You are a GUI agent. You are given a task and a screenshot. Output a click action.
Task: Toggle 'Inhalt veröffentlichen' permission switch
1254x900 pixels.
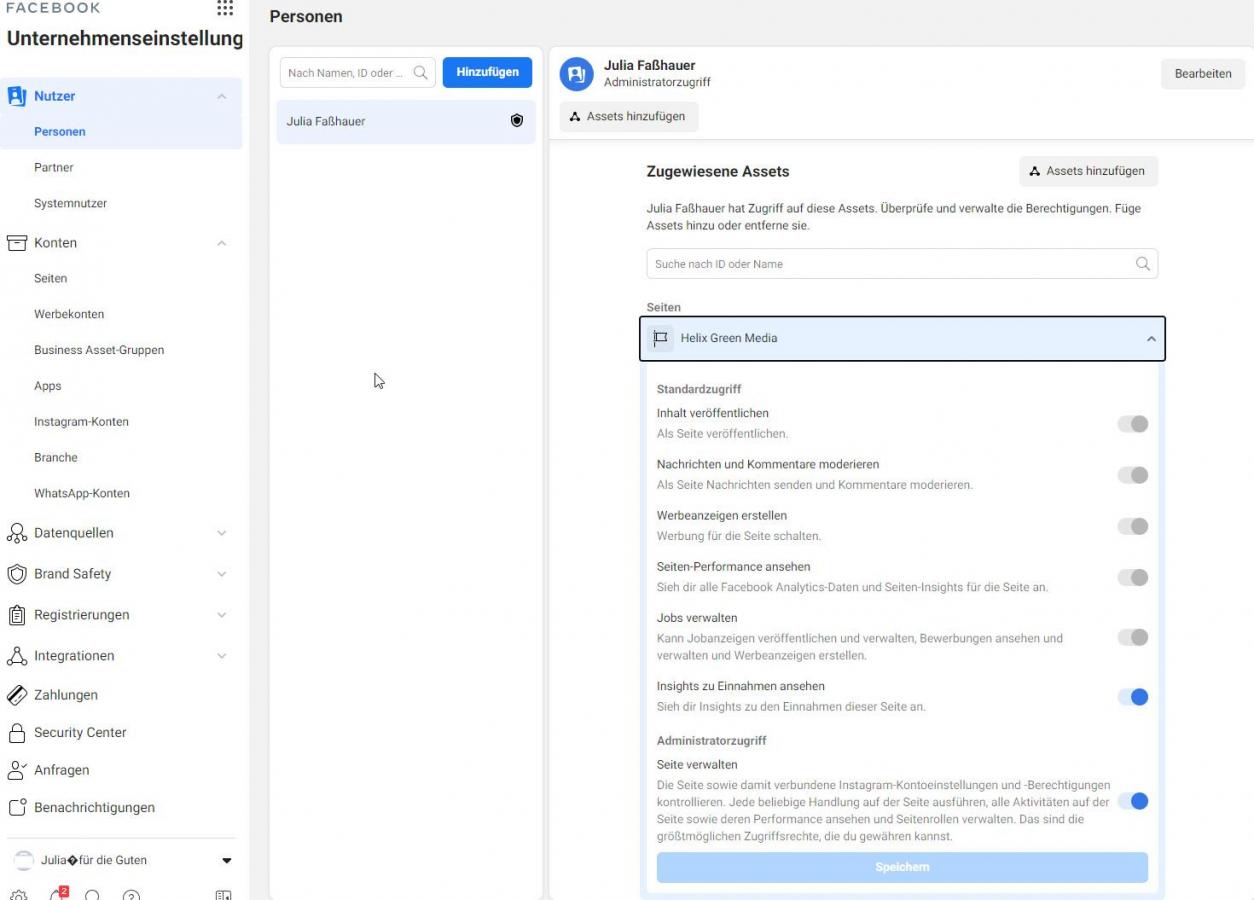(x=1132, y=424)
